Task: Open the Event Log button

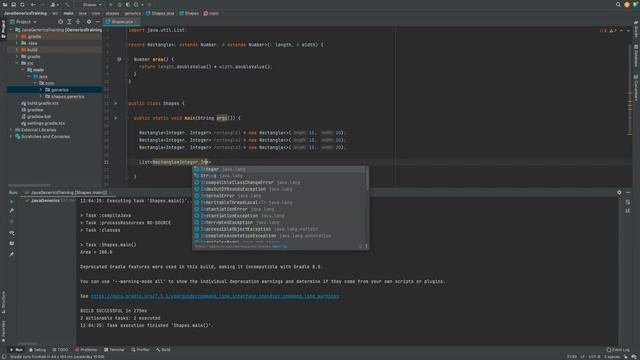Action: [618, 350]
